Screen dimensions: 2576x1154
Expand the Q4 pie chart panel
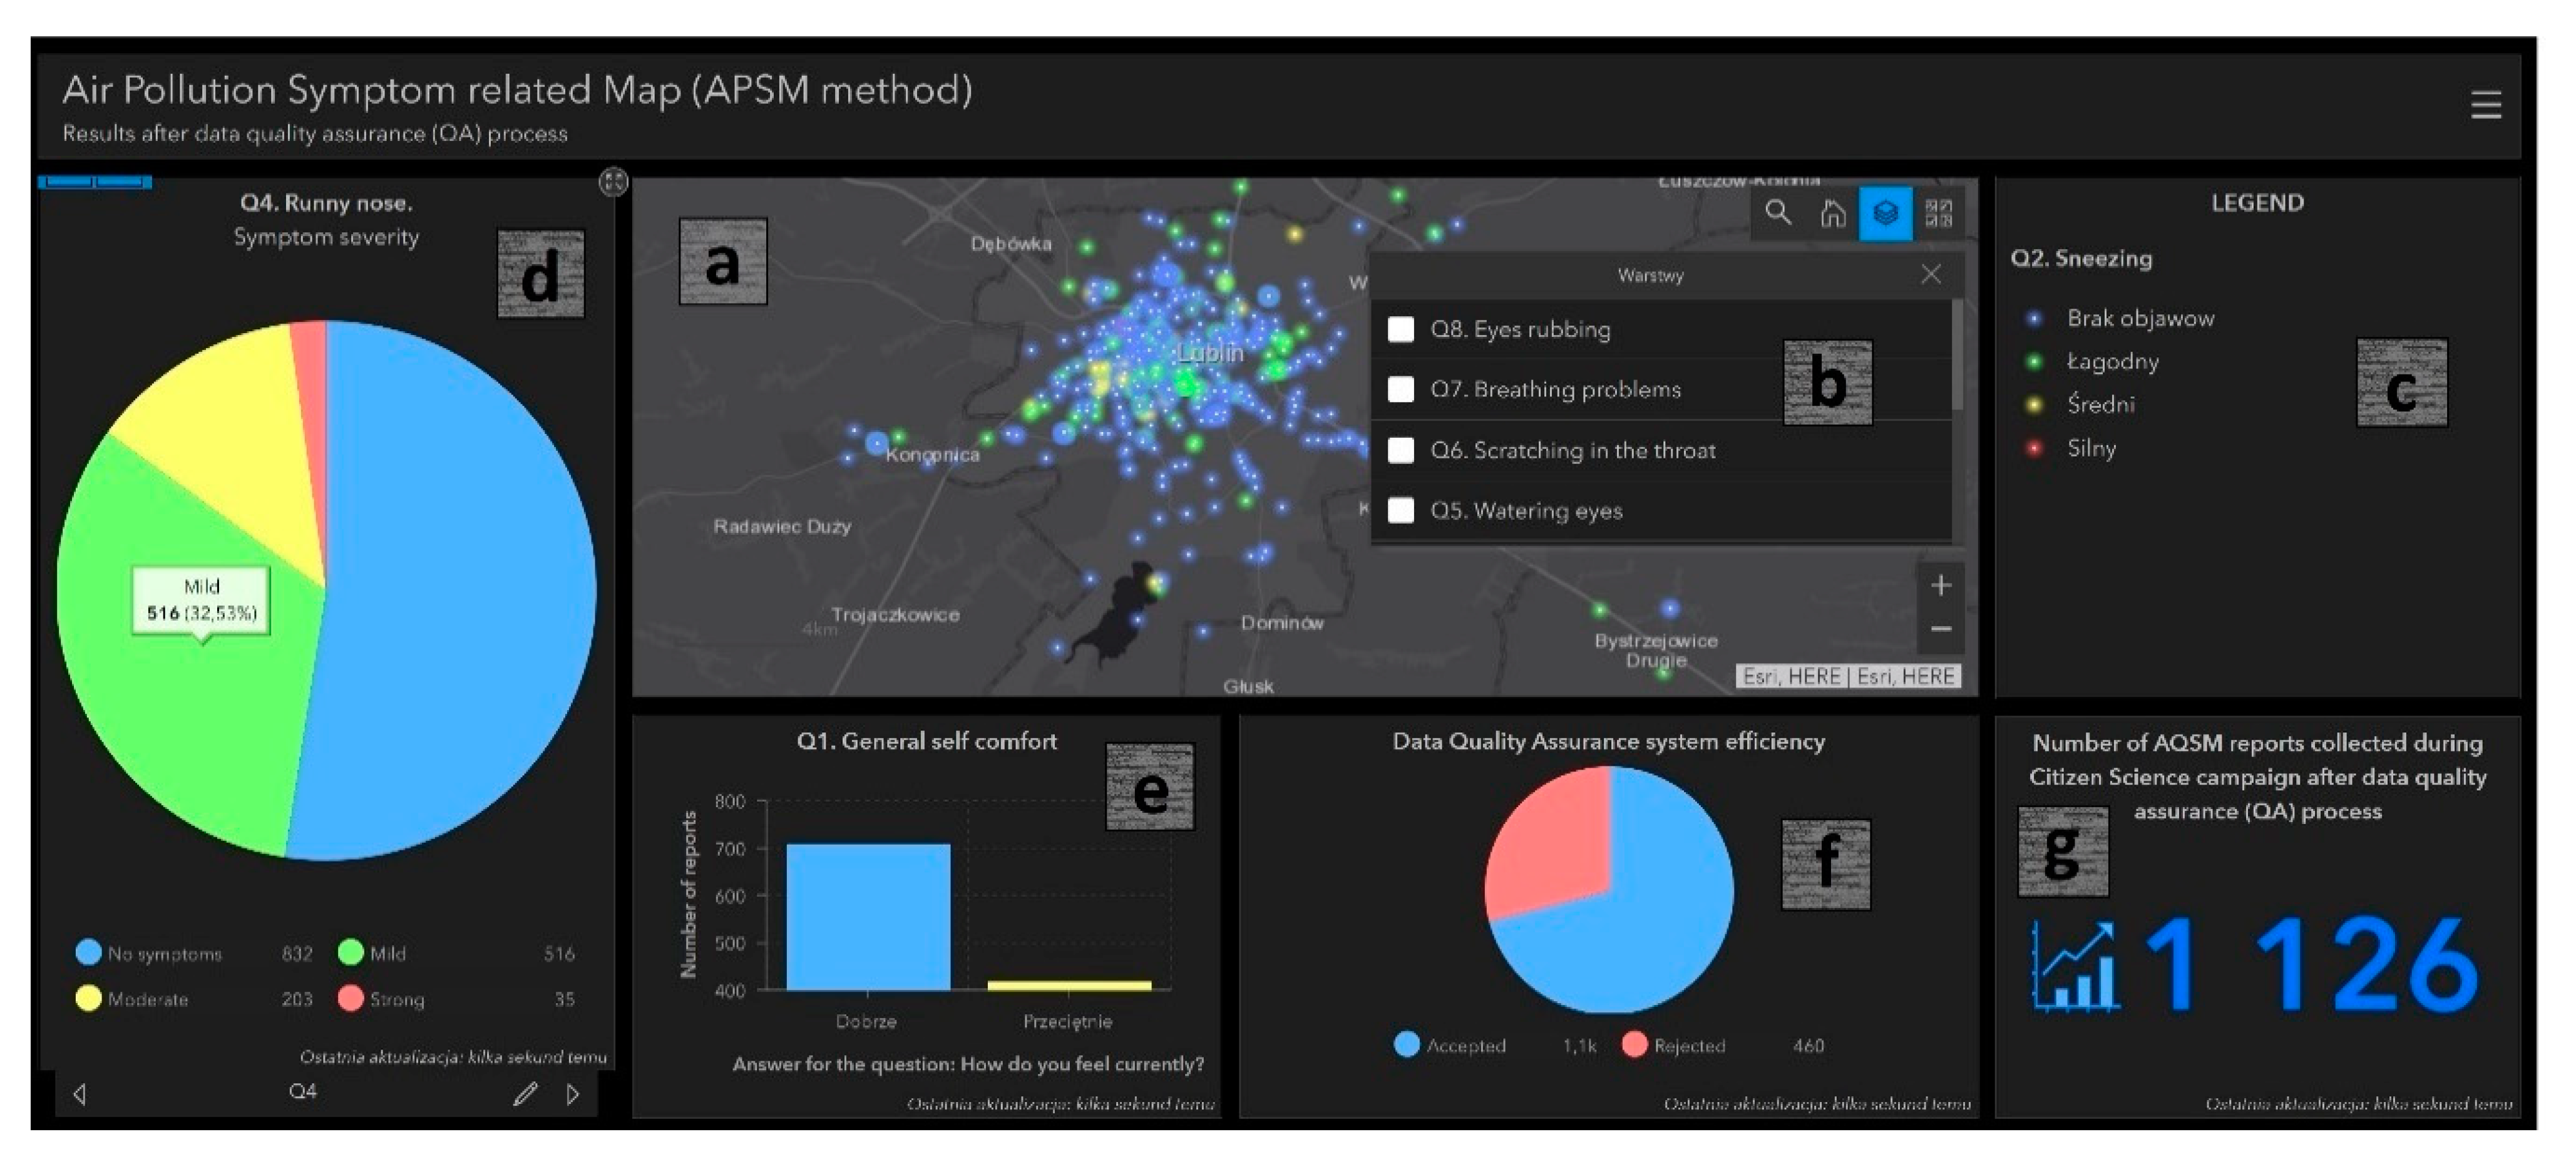coord(612,182)
